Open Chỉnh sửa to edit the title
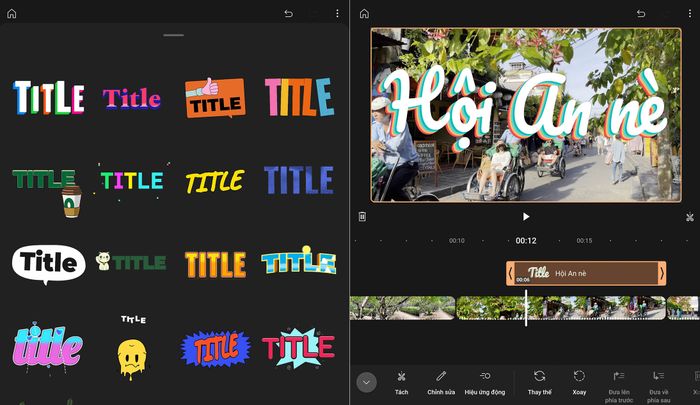The image size is (700, 405). pos(441,383)
